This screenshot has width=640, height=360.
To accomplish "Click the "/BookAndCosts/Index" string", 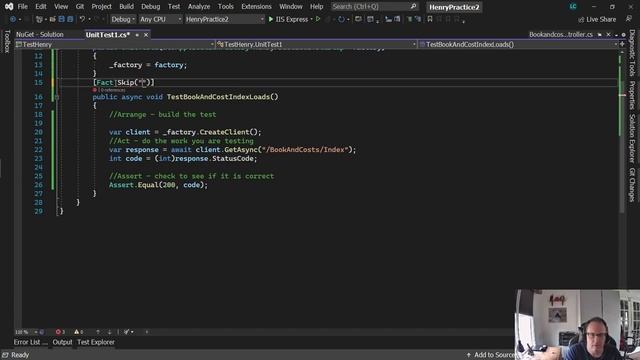I will (x=306, y=150).
